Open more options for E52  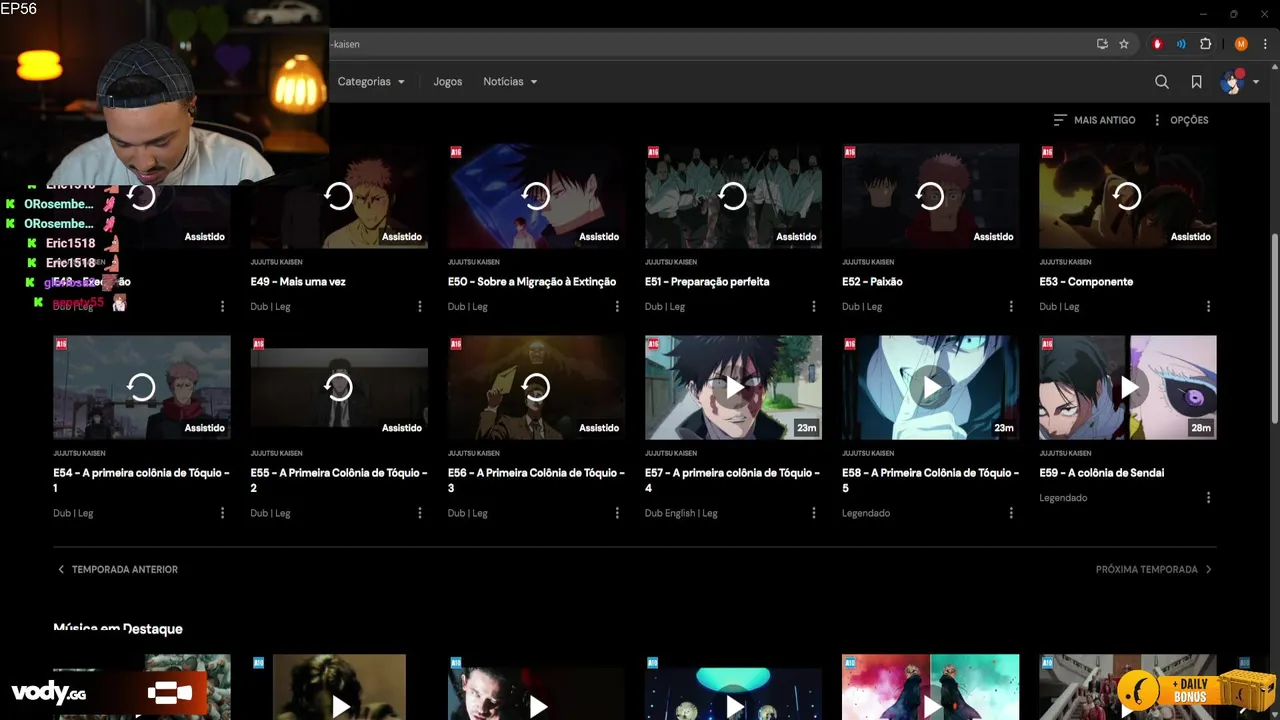click(1011, 307)
